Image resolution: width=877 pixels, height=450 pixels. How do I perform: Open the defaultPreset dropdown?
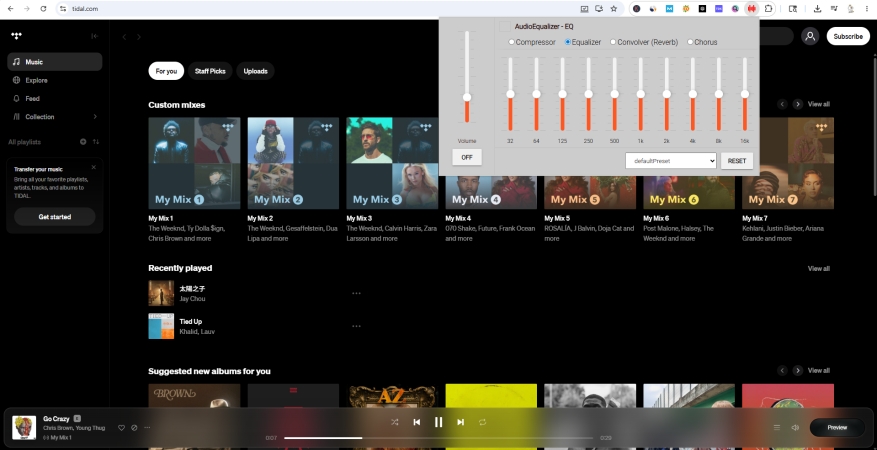(x=671, y=160)
